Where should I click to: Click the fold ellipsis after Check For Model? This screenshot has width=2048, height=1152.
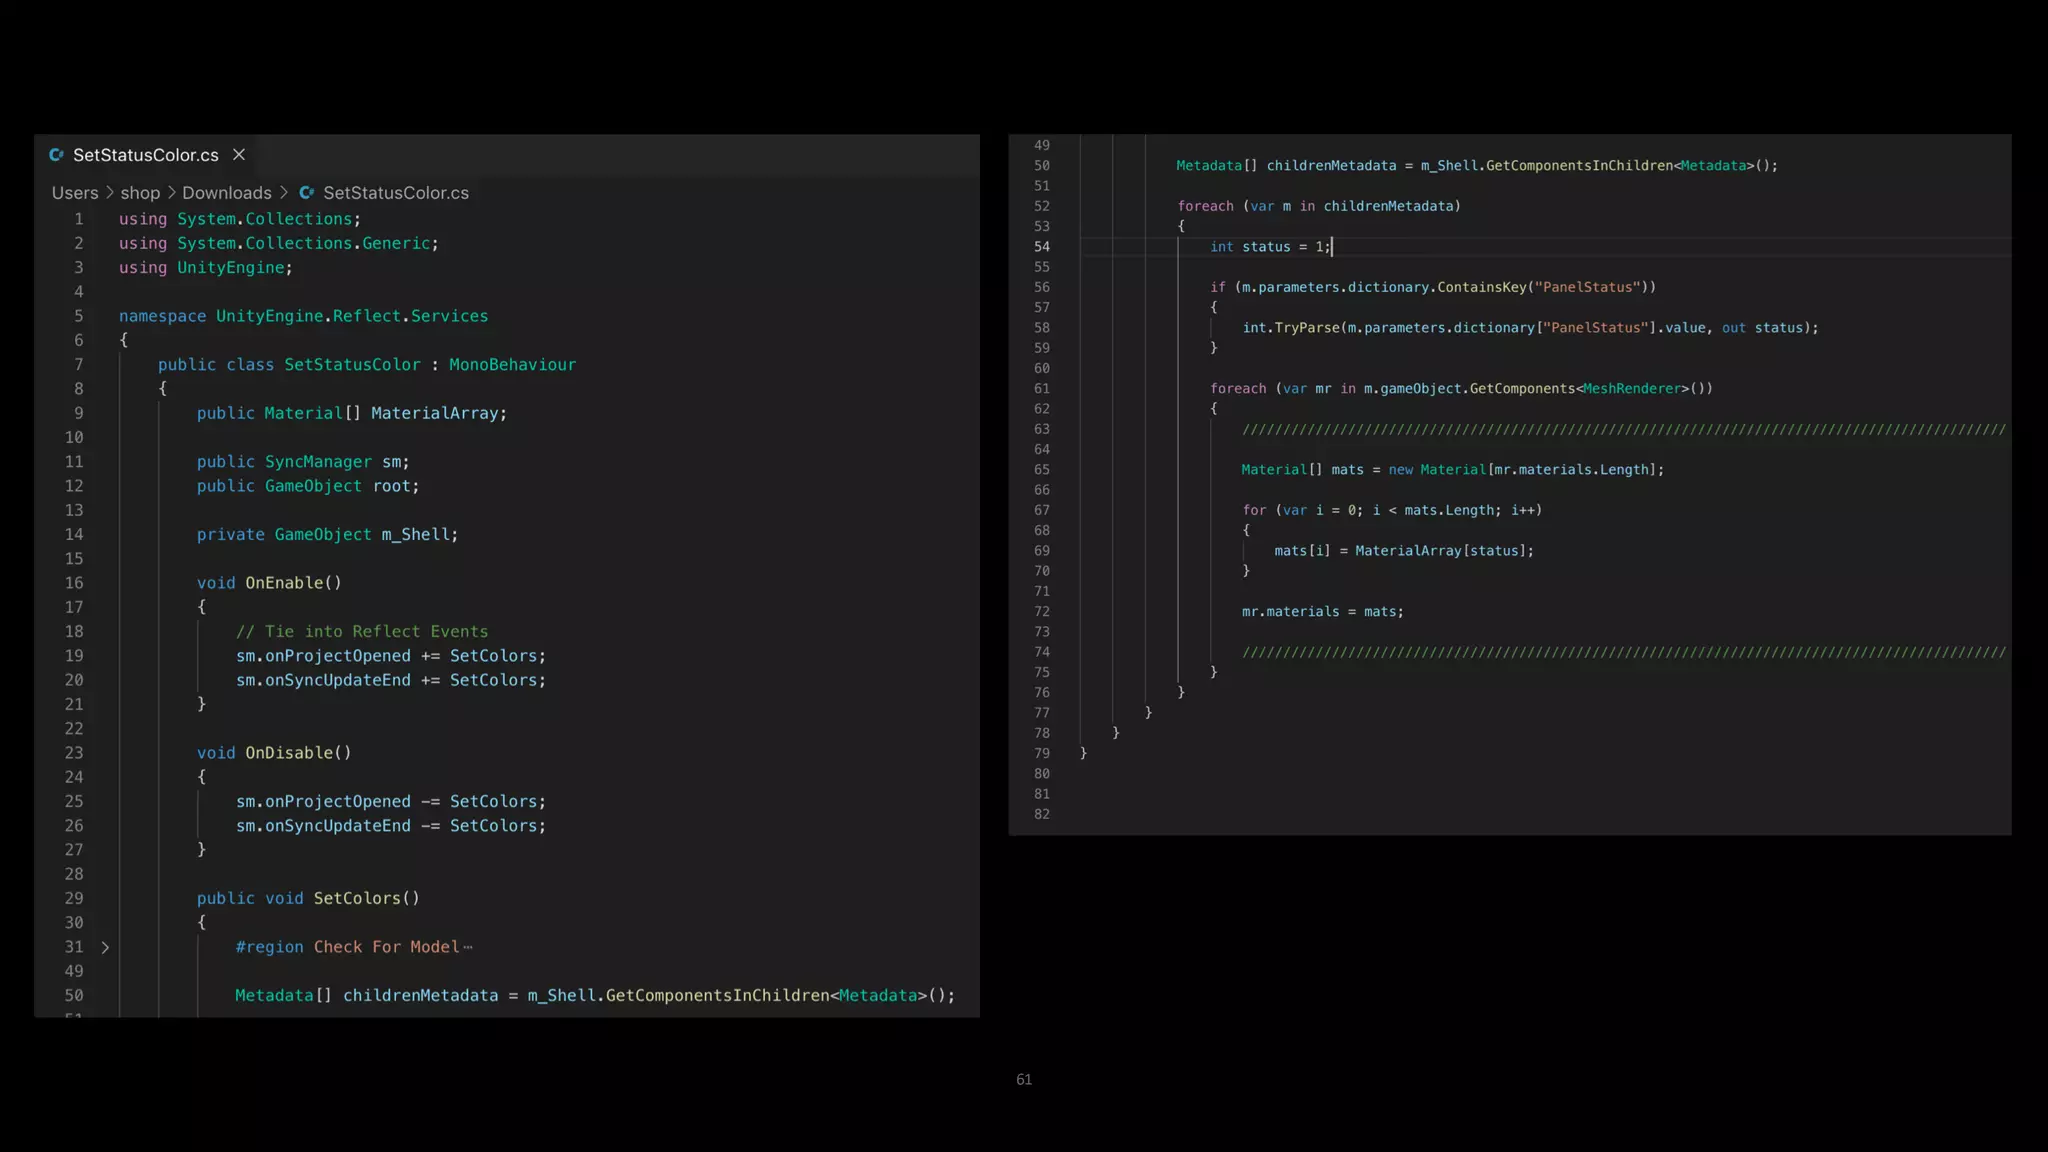tap(468, 947)
